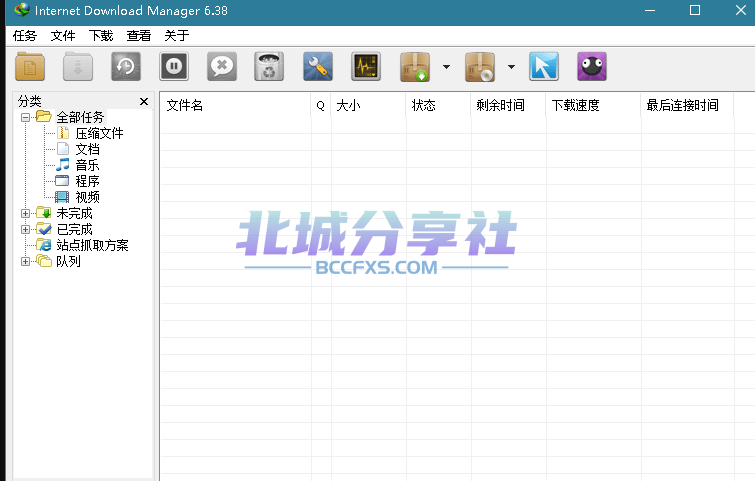Click the purple face icon in toolbar

(592, 67)
